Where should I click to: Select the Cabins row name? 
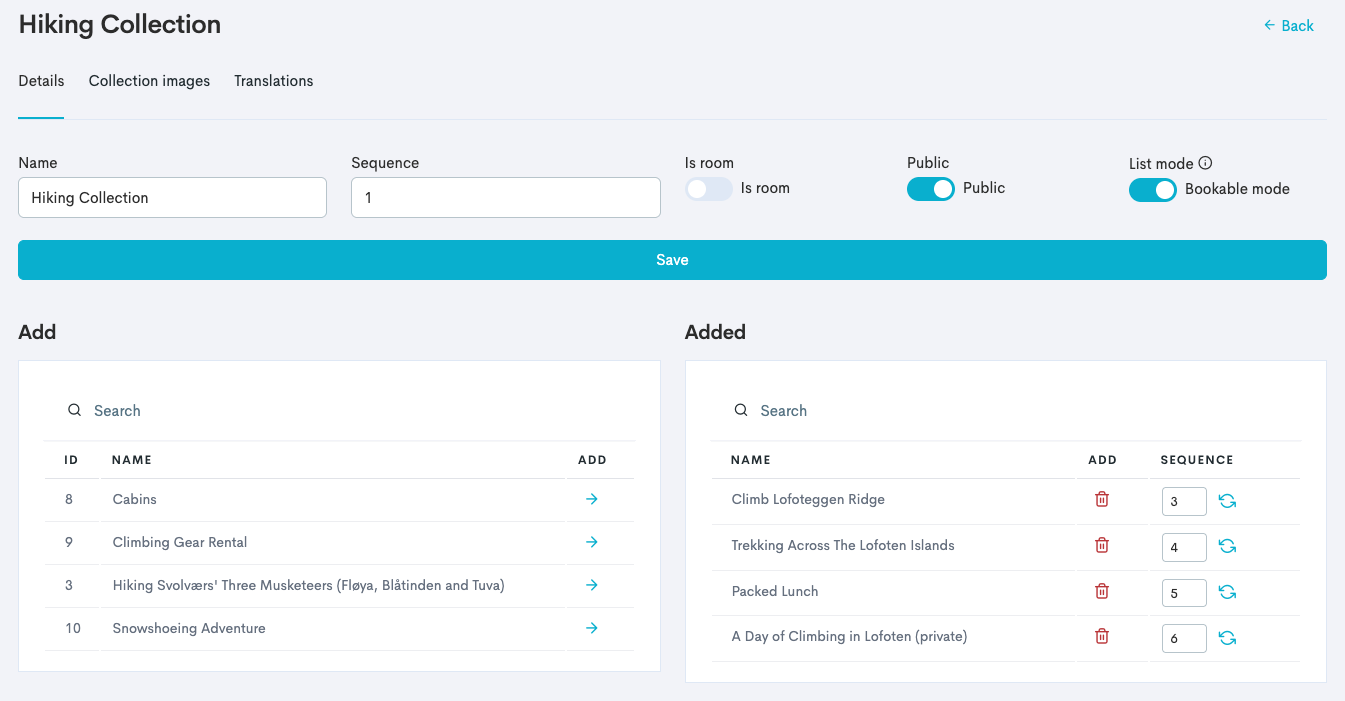[x=135, y=499]
